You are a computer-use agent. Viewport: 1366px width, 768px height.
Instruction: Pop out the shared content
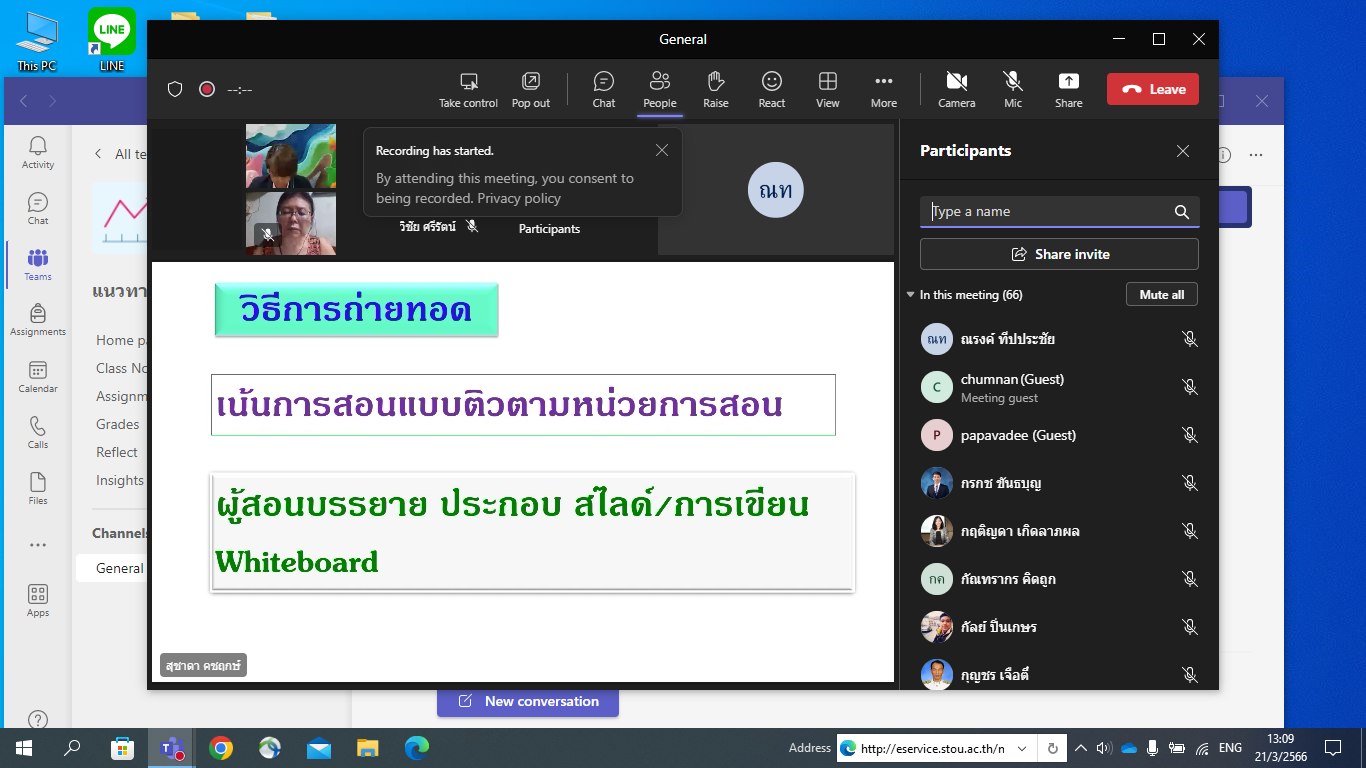pyautogui.click(x=531, y=89)
